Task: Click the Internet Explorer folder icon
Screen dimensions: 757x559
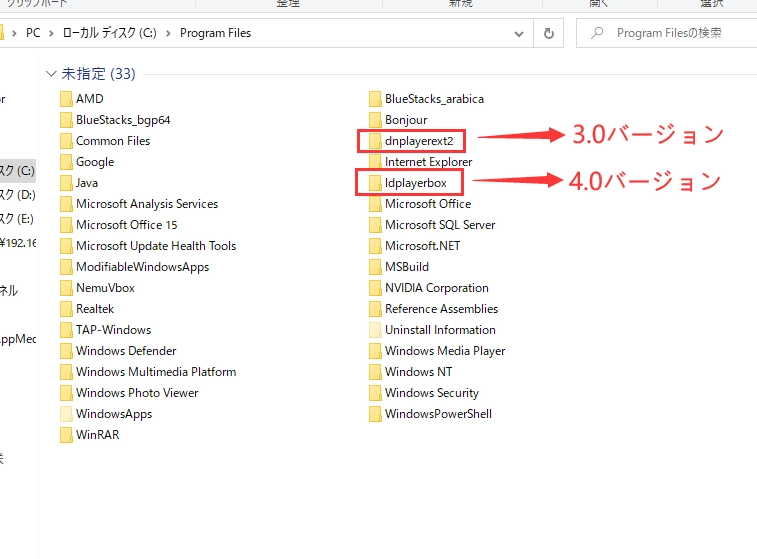Action: click(375, 161)
